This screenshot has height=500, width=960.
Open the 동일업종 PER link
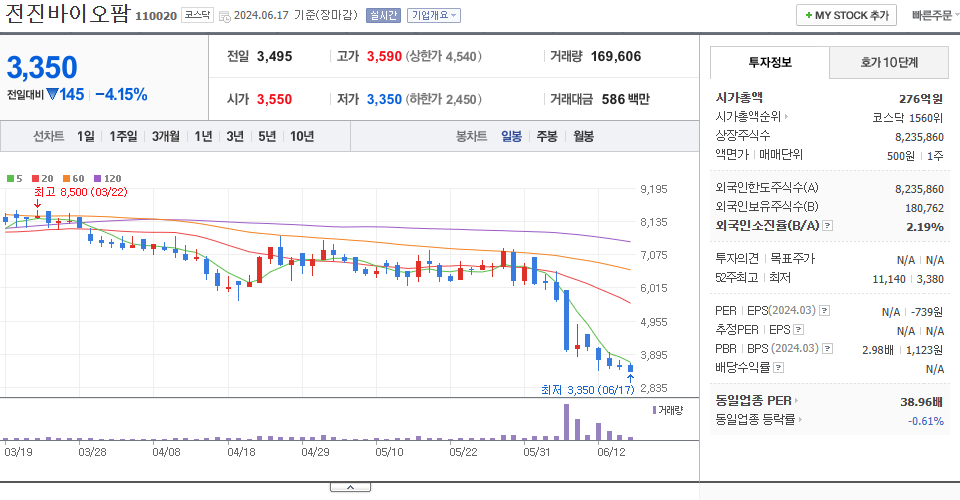[753, 401]
